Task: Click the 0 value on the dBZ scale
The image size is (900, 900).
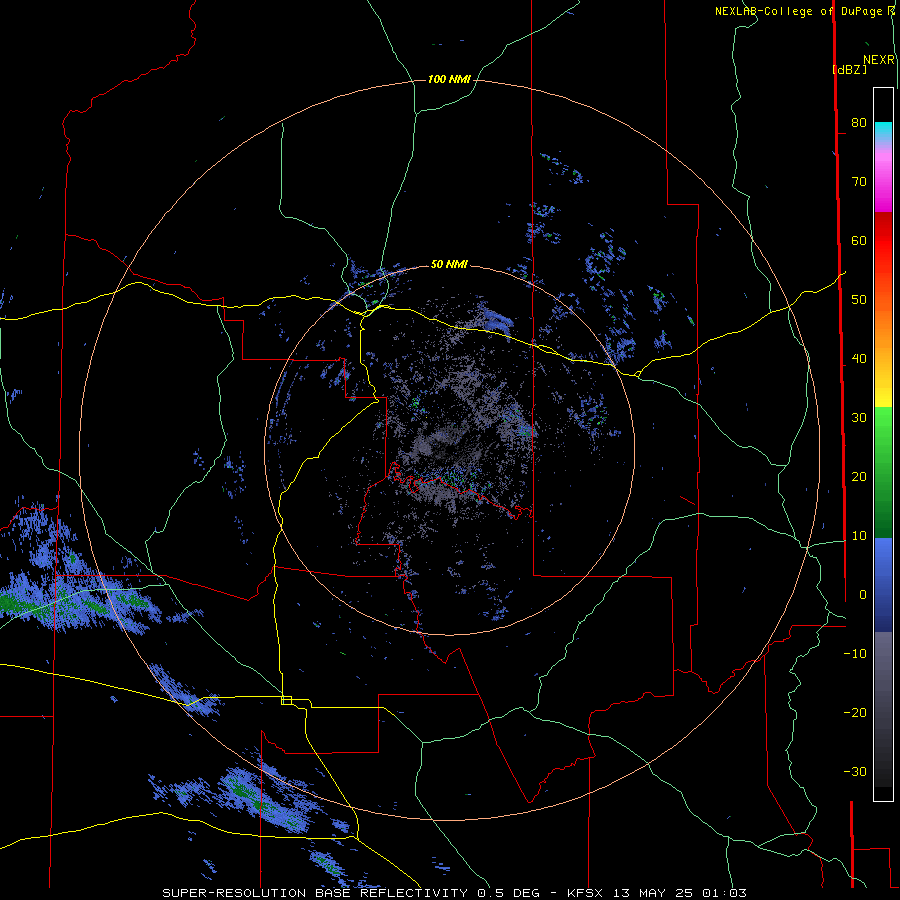Action: [863, 595]
